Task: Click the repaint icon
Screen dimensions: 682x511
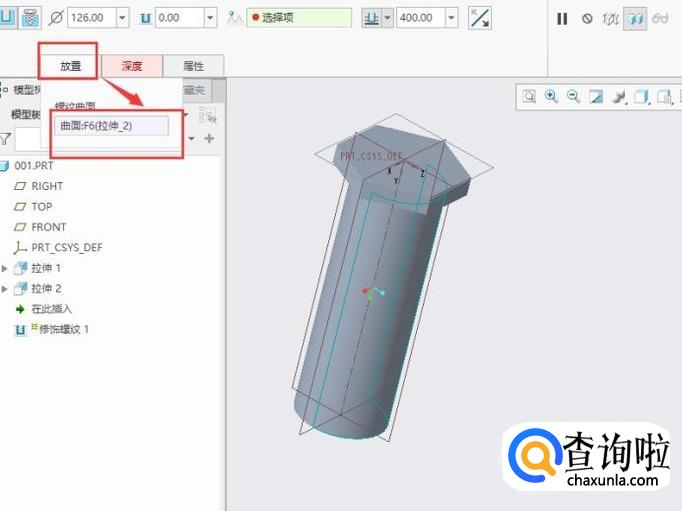Action: [595, 96]
